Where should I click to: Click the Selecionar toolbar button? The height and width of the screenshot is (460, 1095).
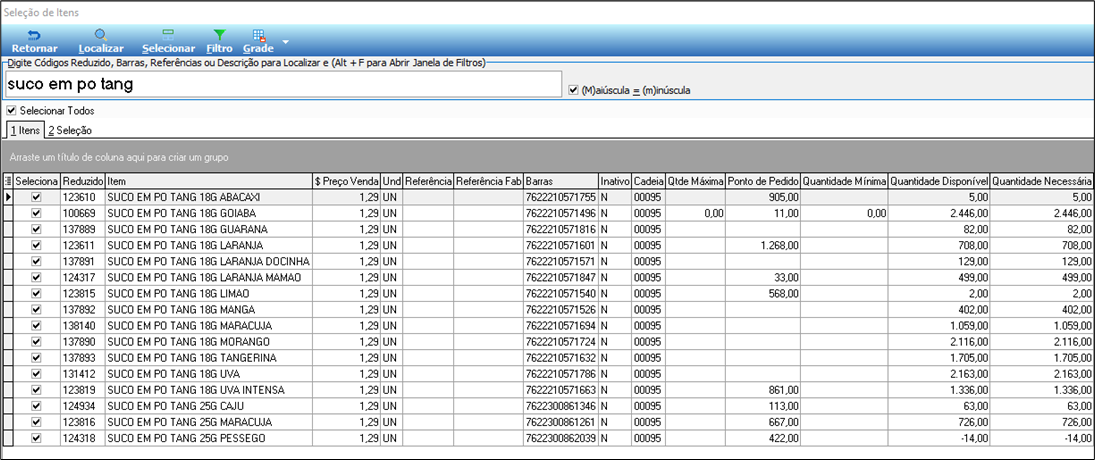[x=168, y=41]
